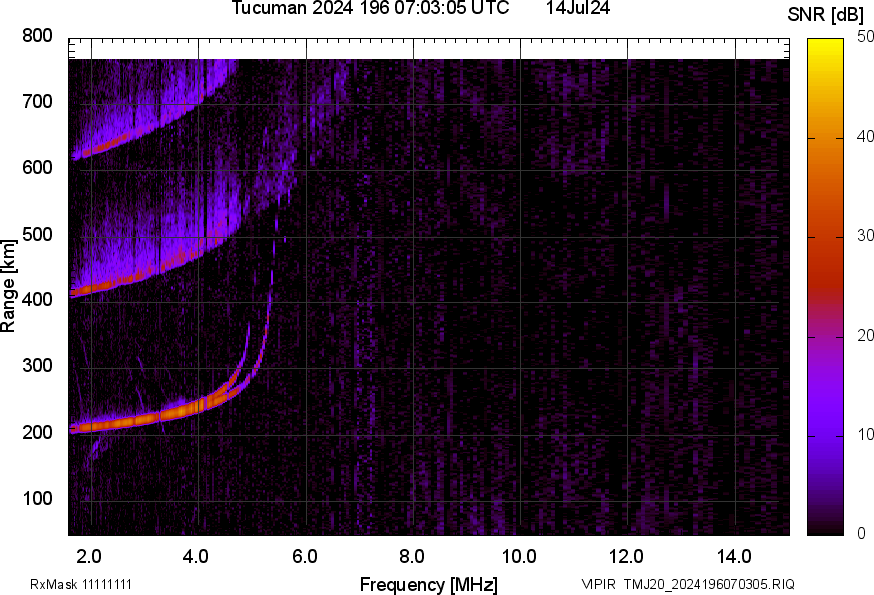Click the frequency tick label 6.0

click(305, 556)
